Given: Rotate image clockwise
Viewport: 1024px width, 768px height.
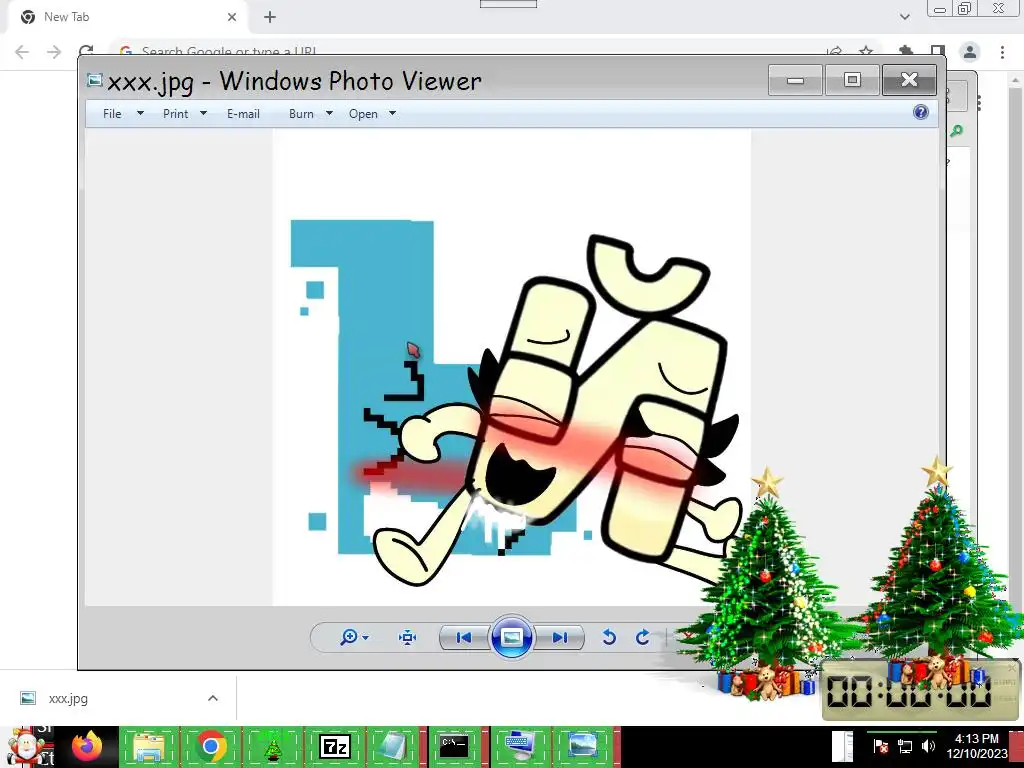Looking at the screenshot, I should pyautogui.click(x=643, y=637).
